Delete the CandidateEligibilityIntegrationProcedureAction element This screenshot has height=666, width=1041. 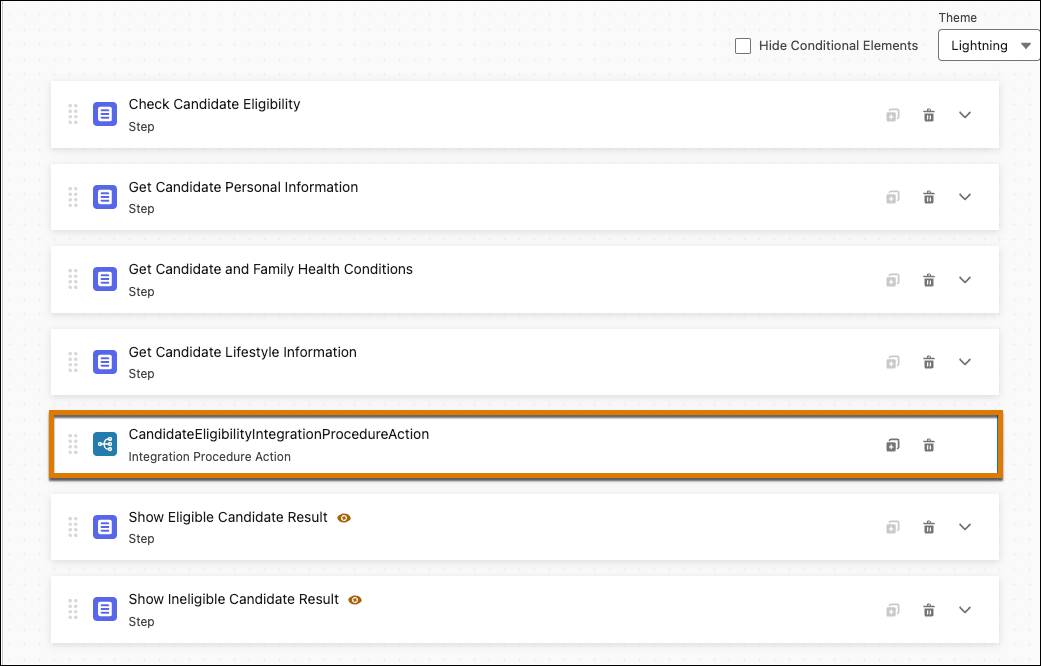(929, 445)
